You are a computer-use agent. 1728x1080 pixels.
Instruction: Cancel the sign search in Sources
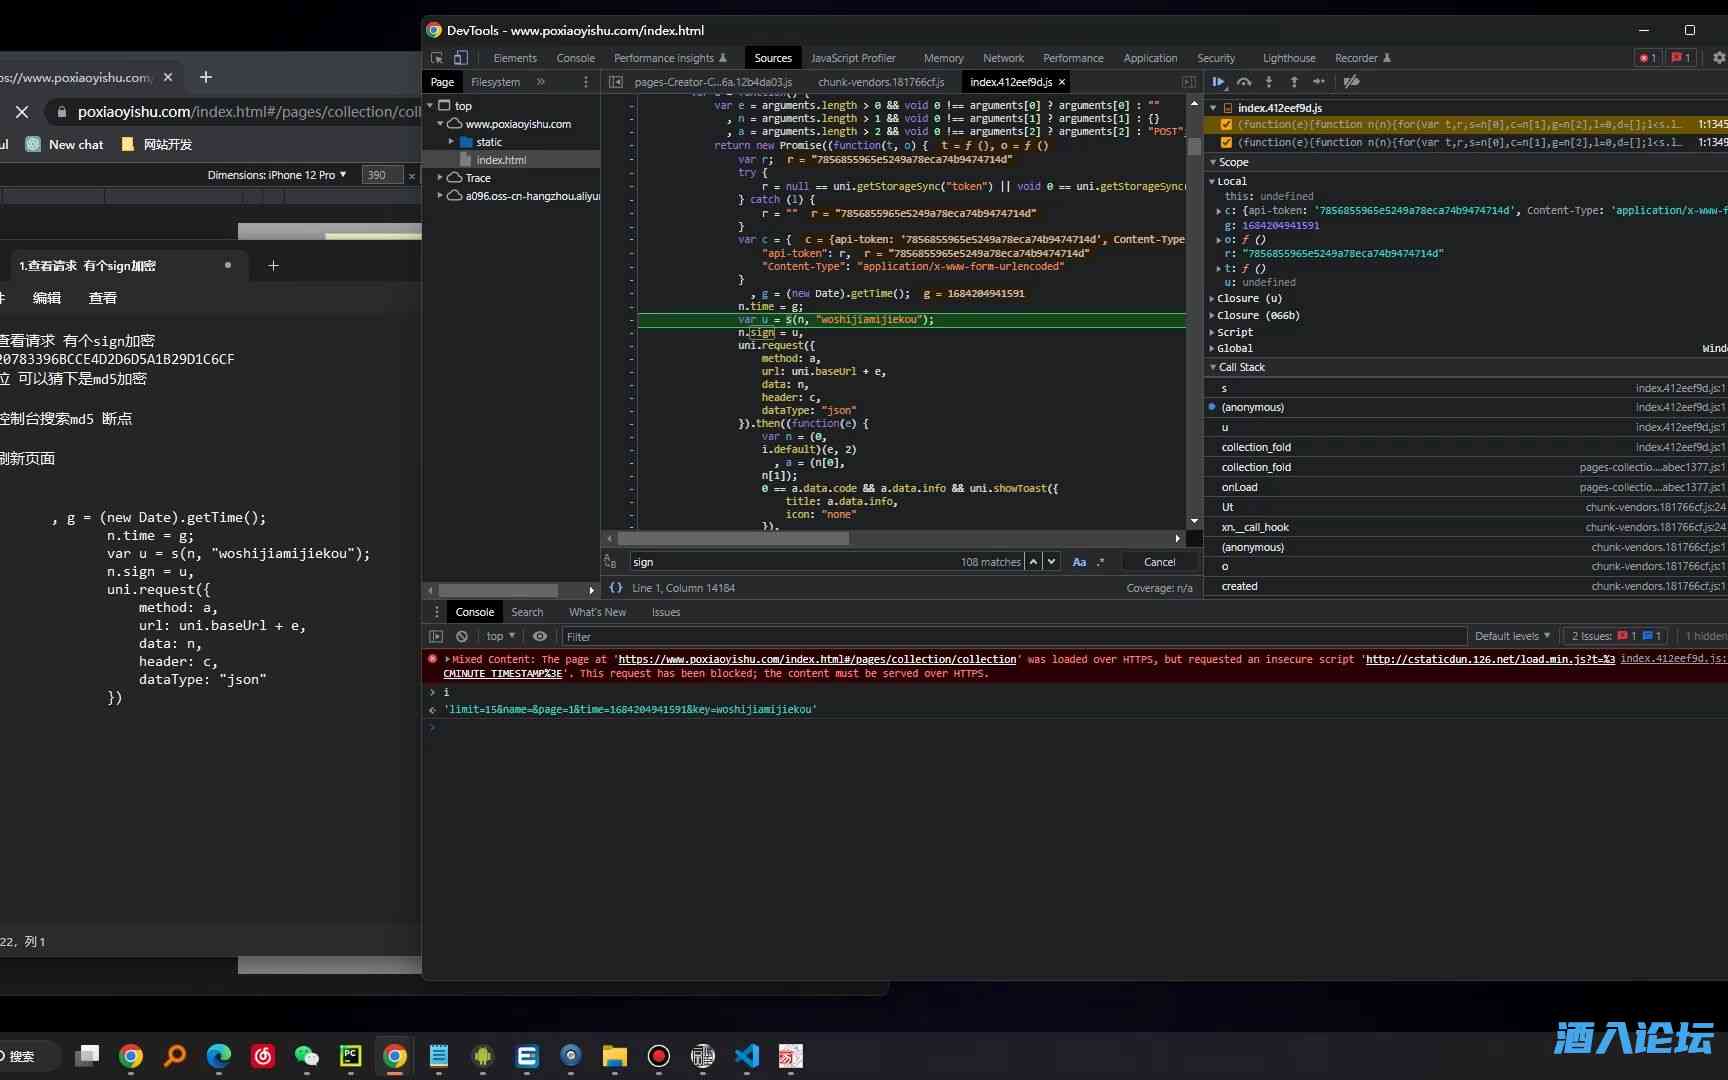[1159, 562]
